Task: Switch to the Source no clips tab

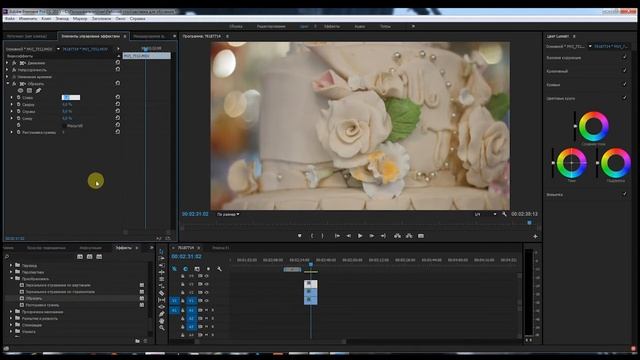Action: (x=27, y=36)
